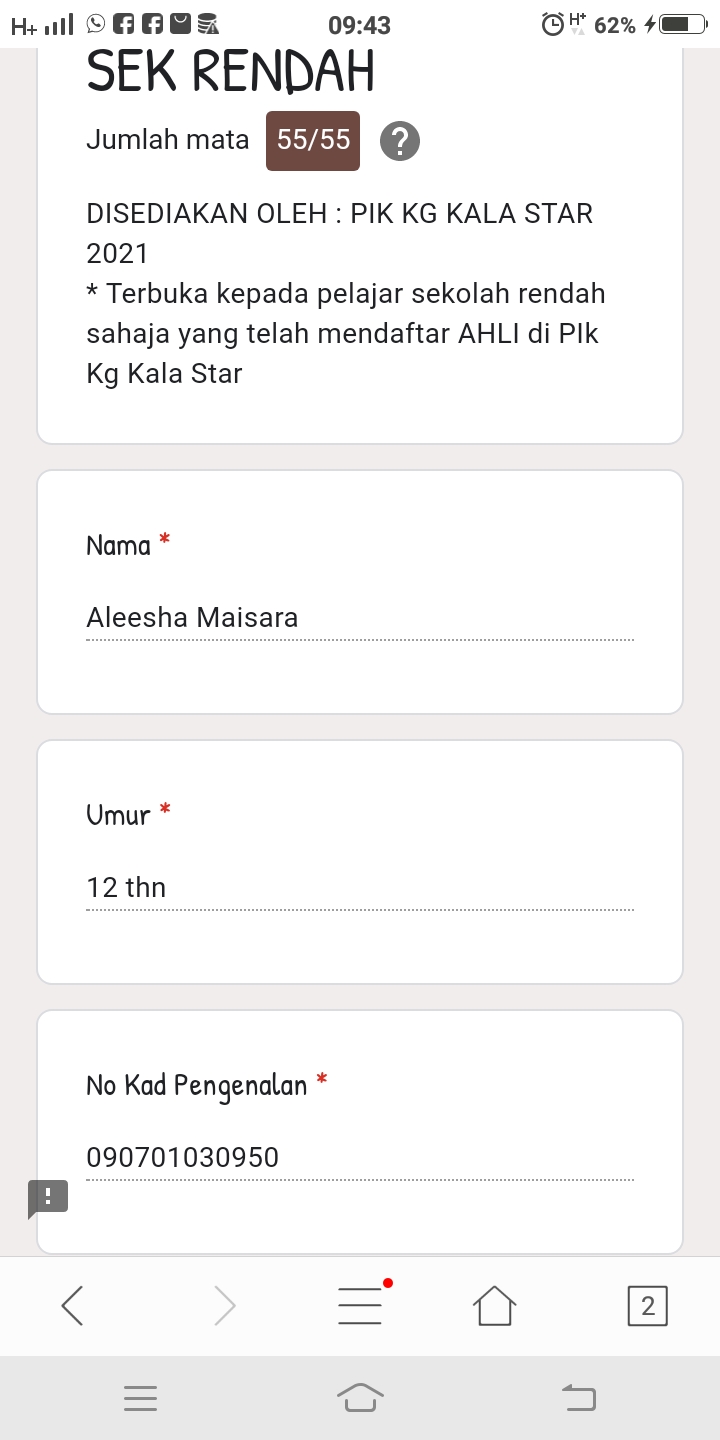Open the tab switcher showing 2
720x1440 pixels.
[x=647, y=1305]
